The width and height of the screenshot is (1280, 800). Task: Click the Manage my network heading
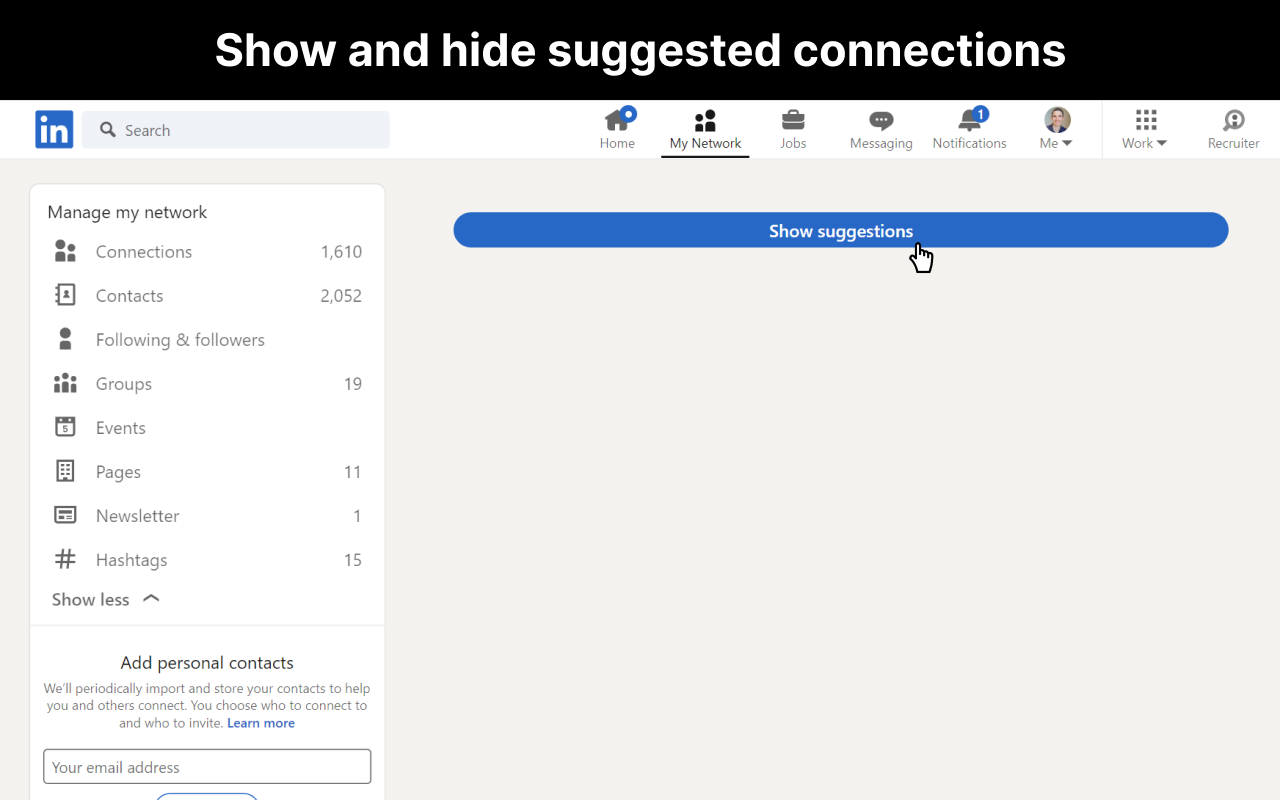[x=127, y=212]
